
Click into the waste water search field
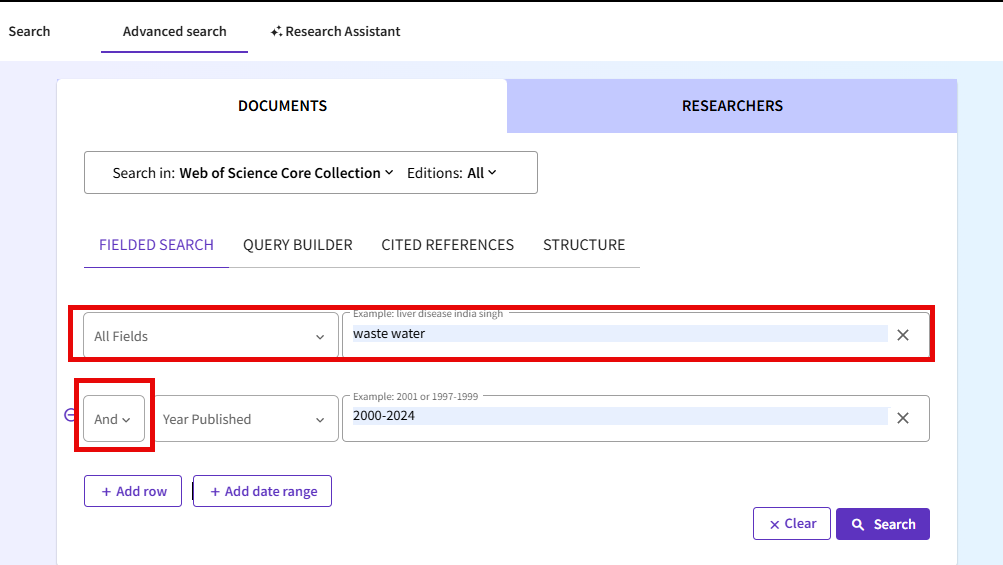[x=615, y=334]
